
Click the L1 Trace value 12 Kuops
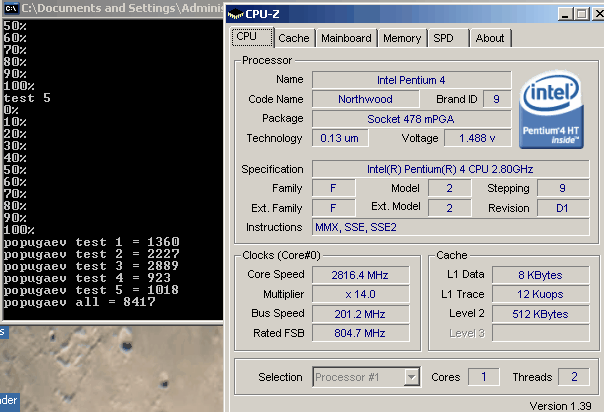[540, 294]
